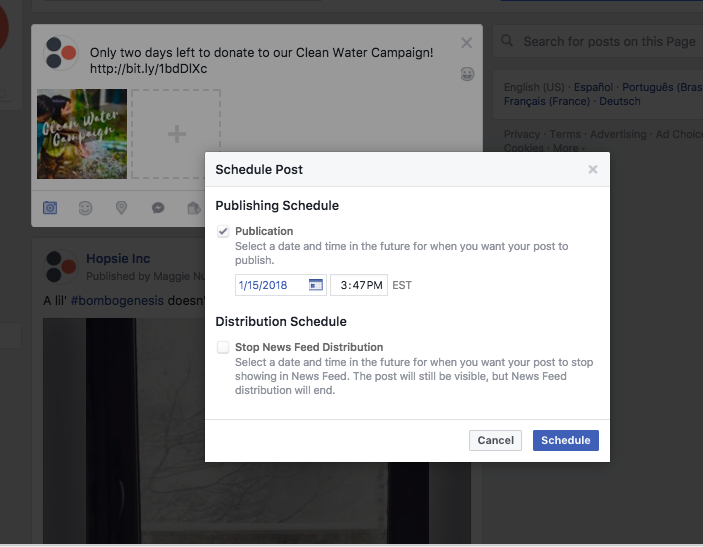This screenshot has height=547, width=703.
Task: Open the calendar date picker icon
Action: (316, 285)
